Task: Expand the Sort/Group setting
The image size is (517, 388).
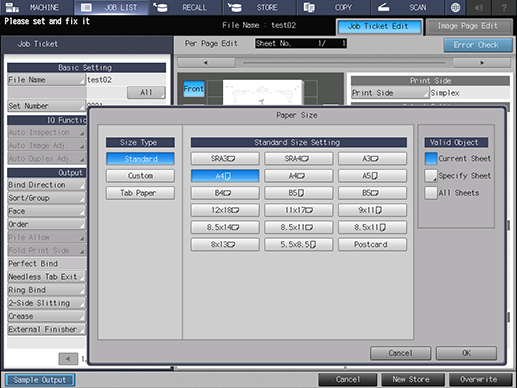Action: click(46, 198)
